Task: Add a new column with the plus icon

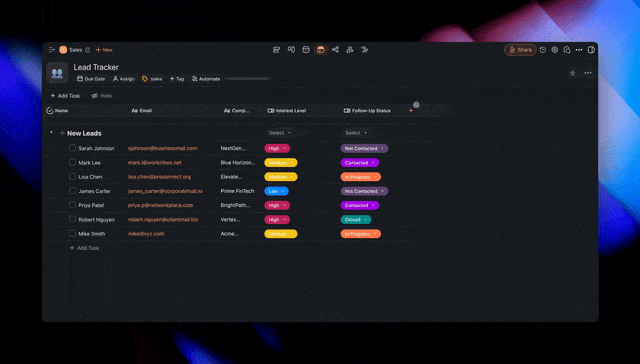Action: 411,111
